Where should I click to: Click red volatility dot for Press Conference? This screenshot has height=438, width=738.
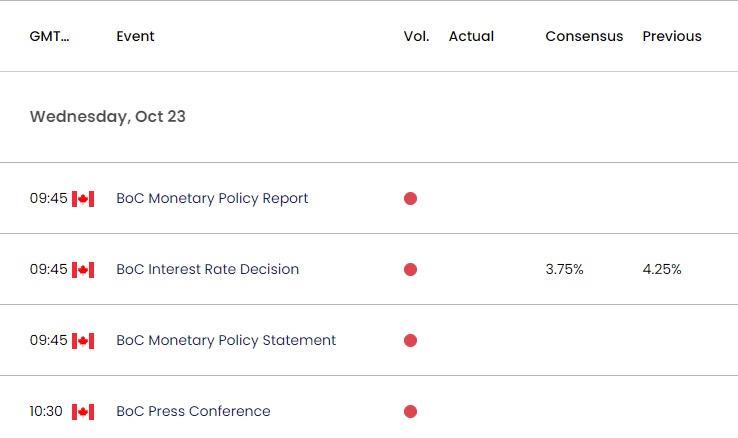410,412
